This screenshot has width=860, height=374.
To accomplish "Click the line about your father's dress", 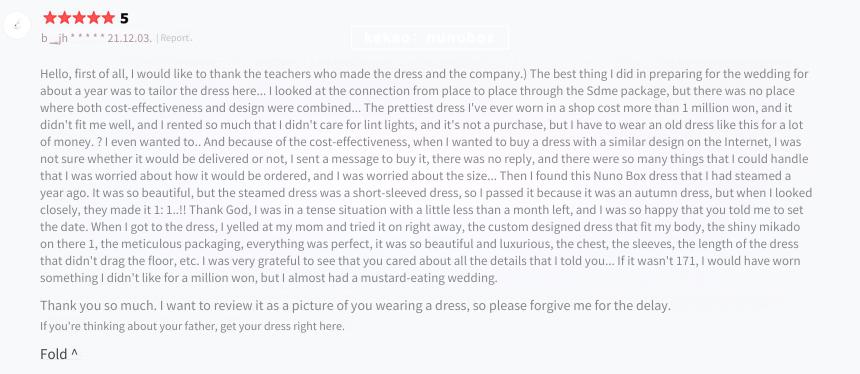I will (x=193, y=326).
